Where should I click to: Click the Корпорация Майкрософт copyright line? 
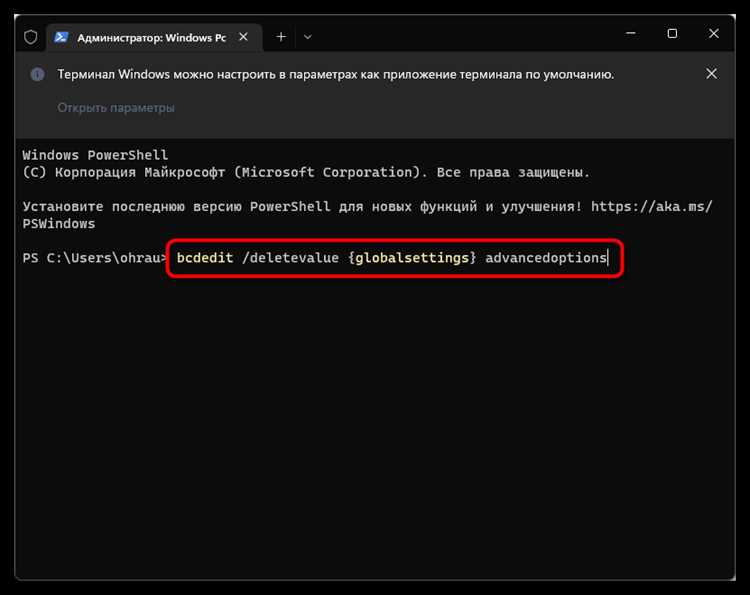(306, 172)
